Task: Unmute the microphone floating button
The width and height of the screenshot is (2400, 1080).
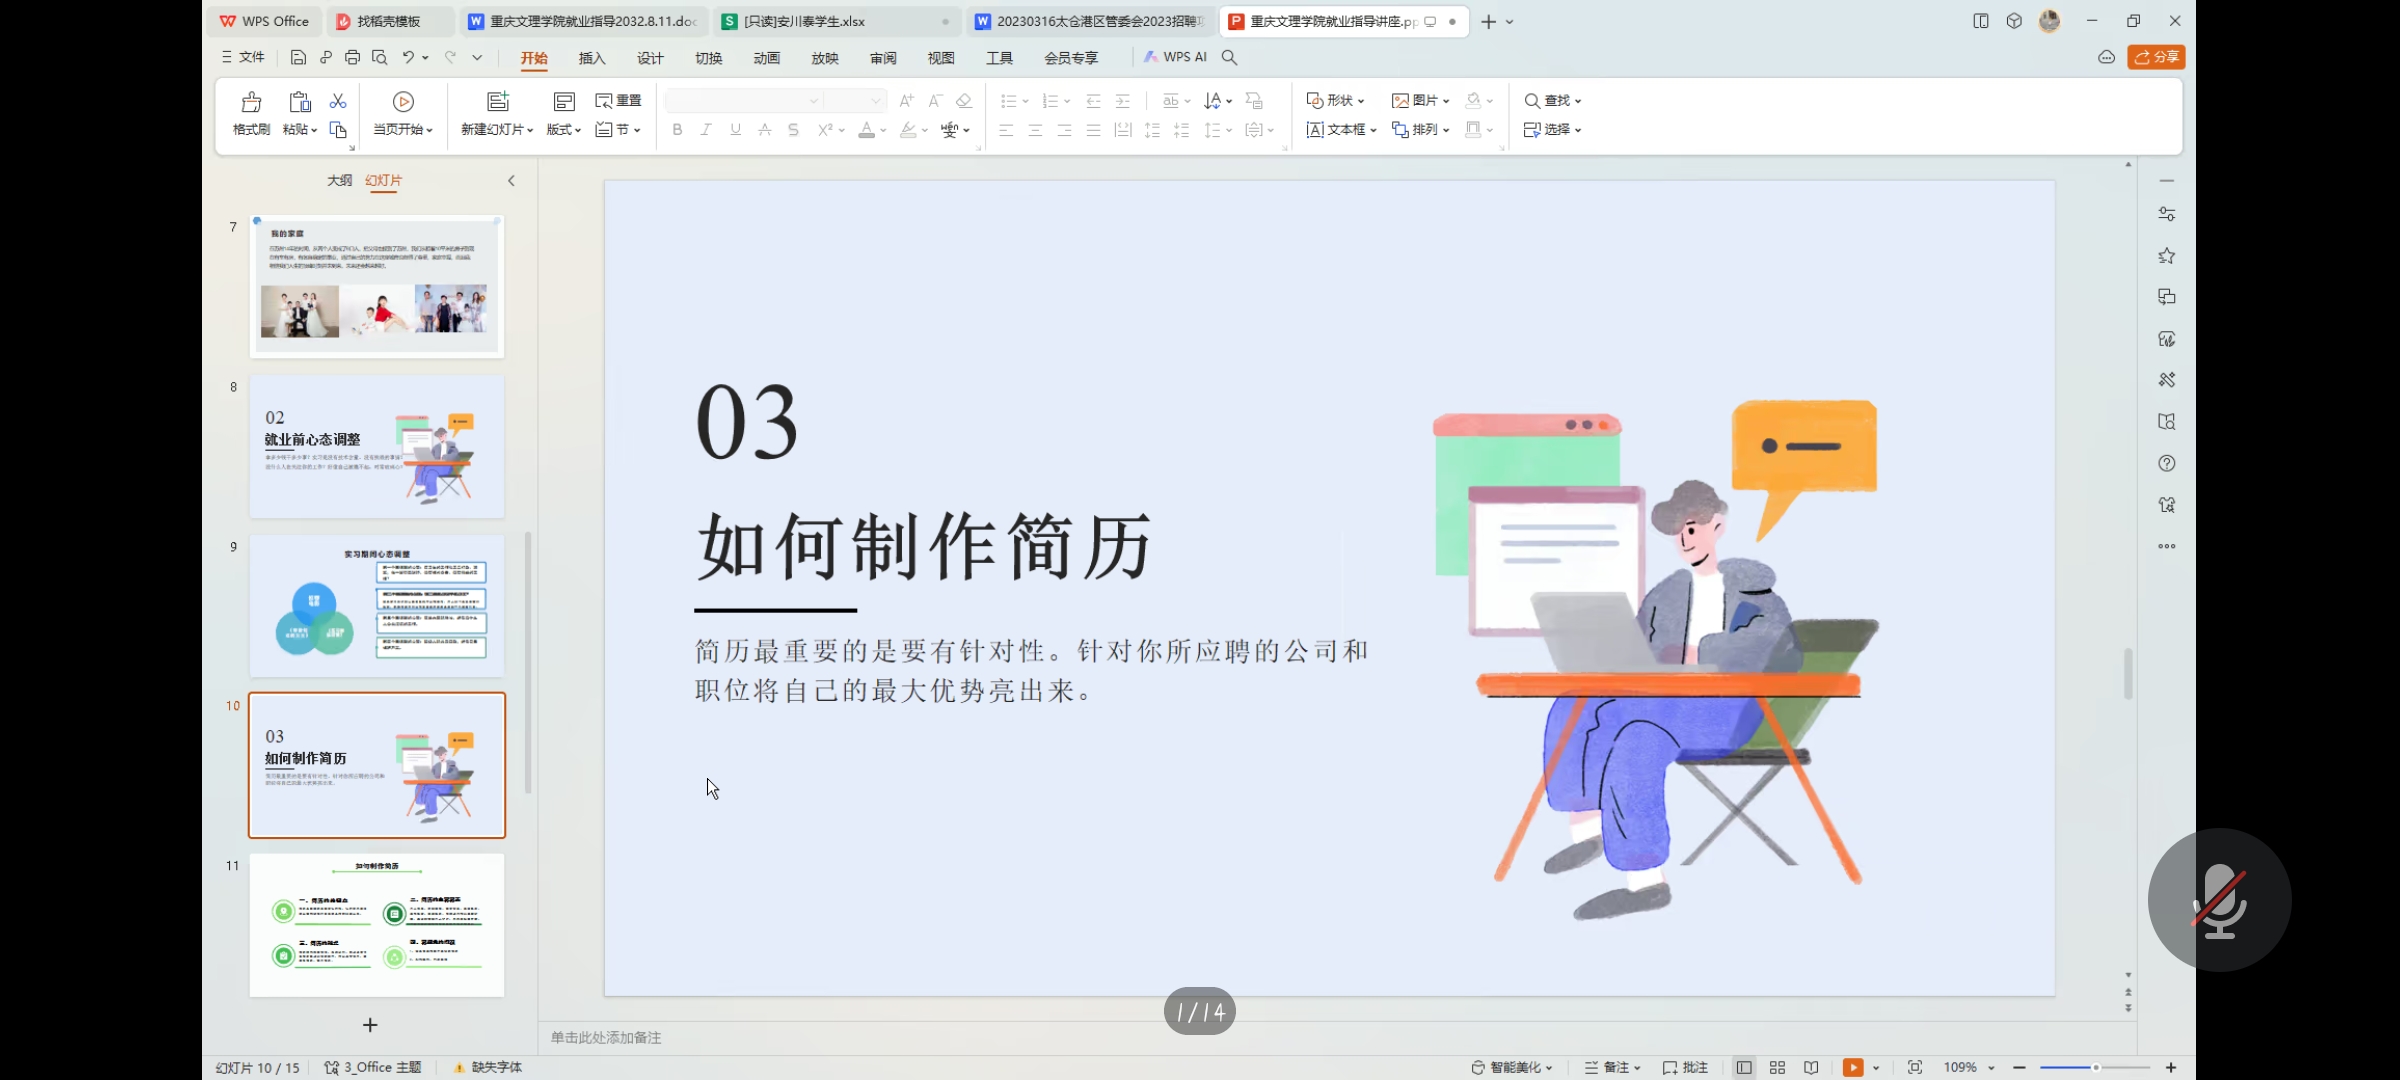Action: click(x=2219, y=899)
